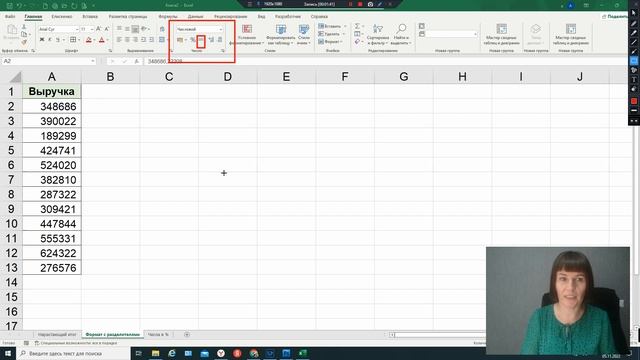Toggle bold formatting (Ж)
Viewport: 640px width, 360px height.
click(x=42, y=40)
